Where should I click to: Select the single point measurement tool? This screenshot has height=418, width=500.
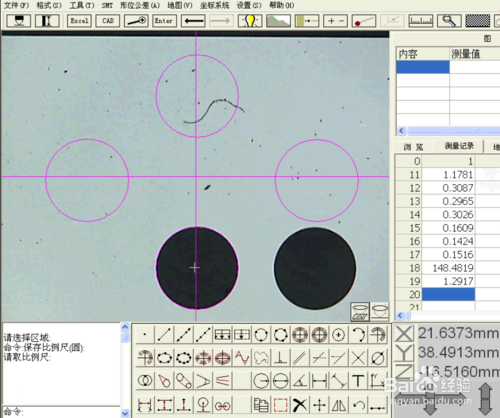pos(145,334)
